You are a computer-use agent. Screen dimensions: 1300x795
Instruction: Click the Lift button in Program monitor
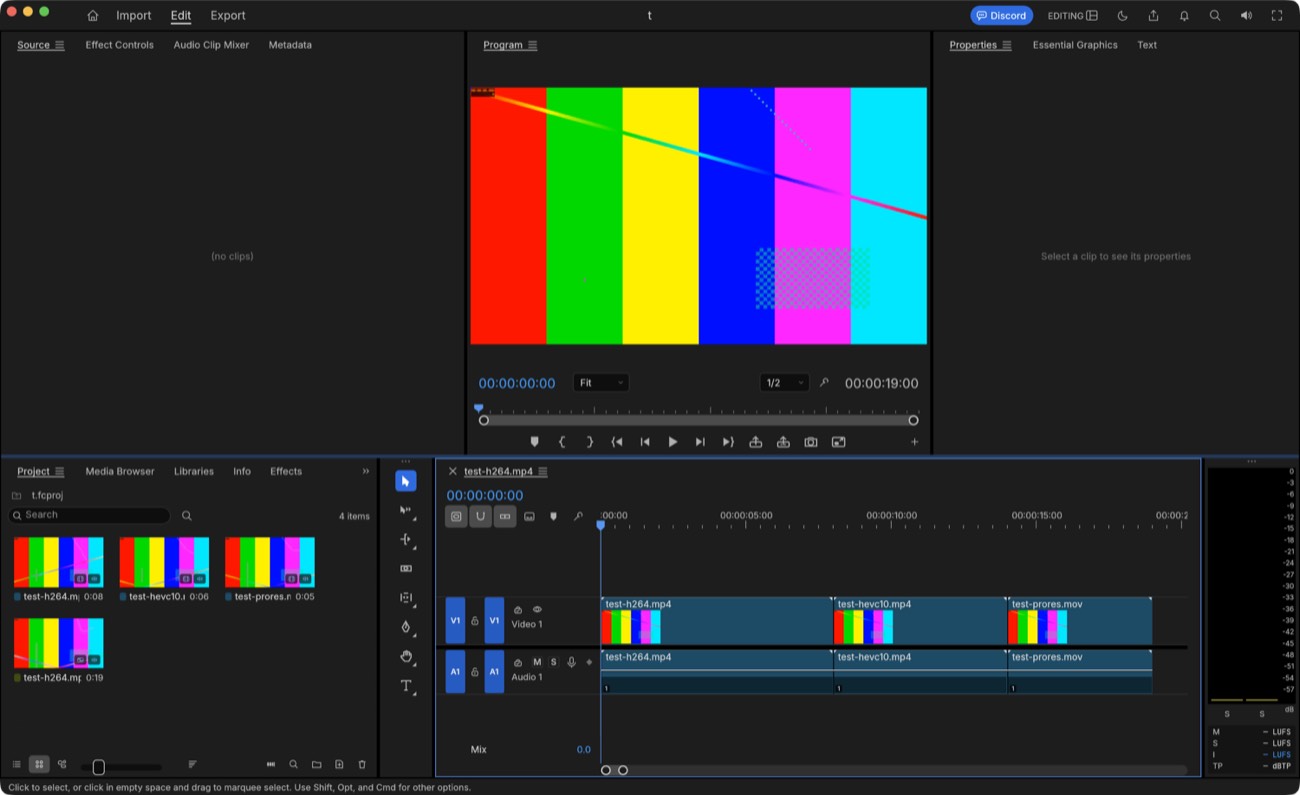[x=756, y=442]
